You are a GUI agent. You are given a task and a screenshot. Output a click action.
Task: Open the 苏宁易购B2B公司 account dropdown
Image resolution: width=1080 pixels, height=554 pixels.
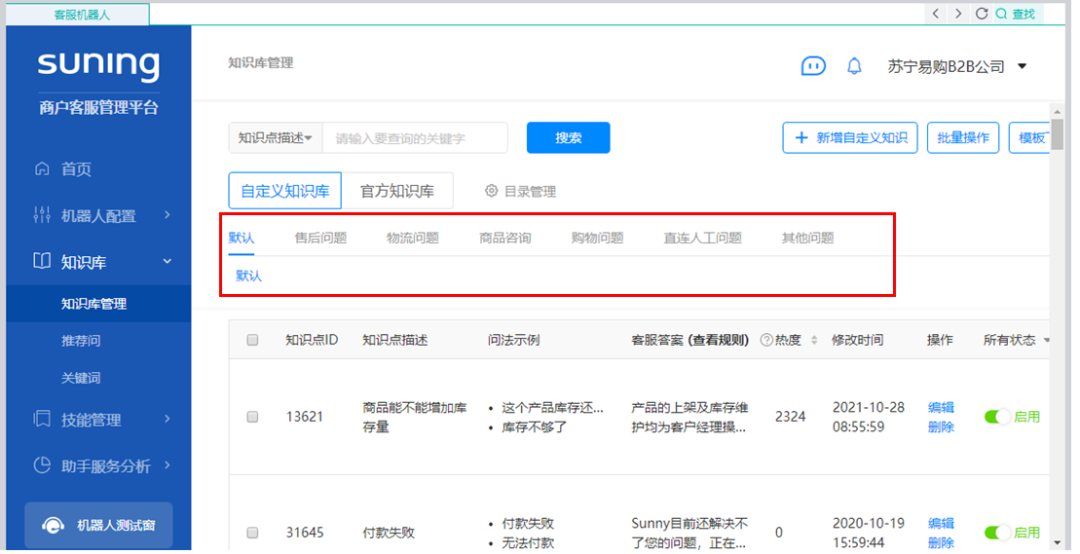click(957, 66)
